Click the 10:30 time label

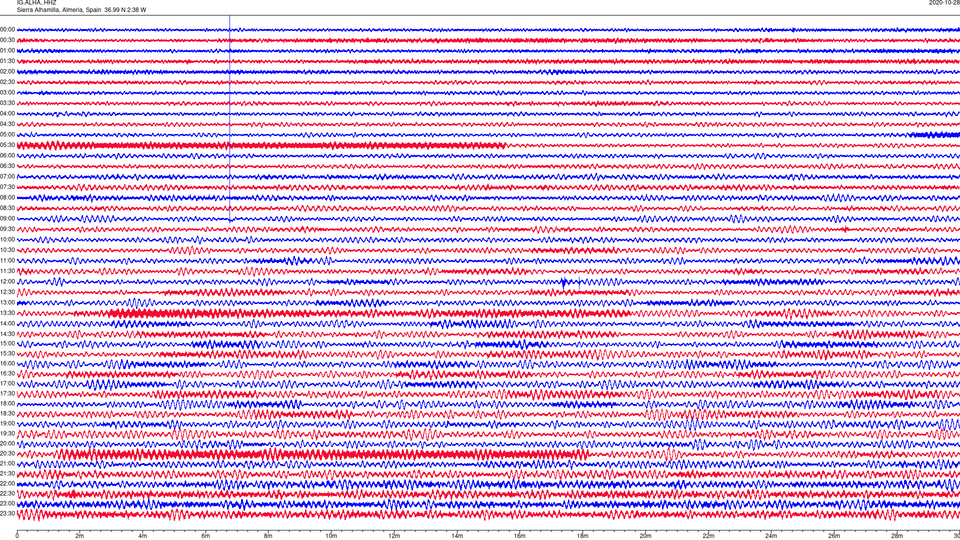point(7,250)
